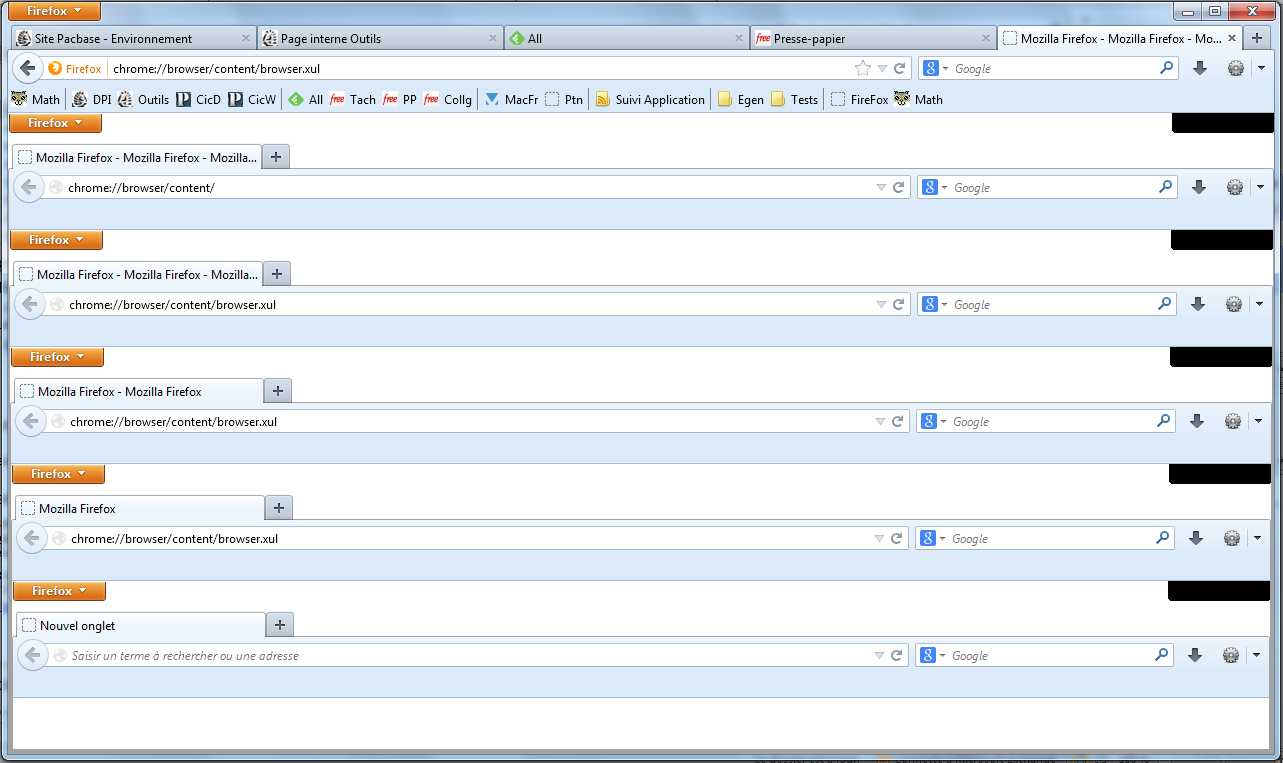New tab button beside Mozilla Firefox - Mozilla Firefox tab
Image resolution: width=1283 pixels, height=763 pixels.
tap(278, 391)
